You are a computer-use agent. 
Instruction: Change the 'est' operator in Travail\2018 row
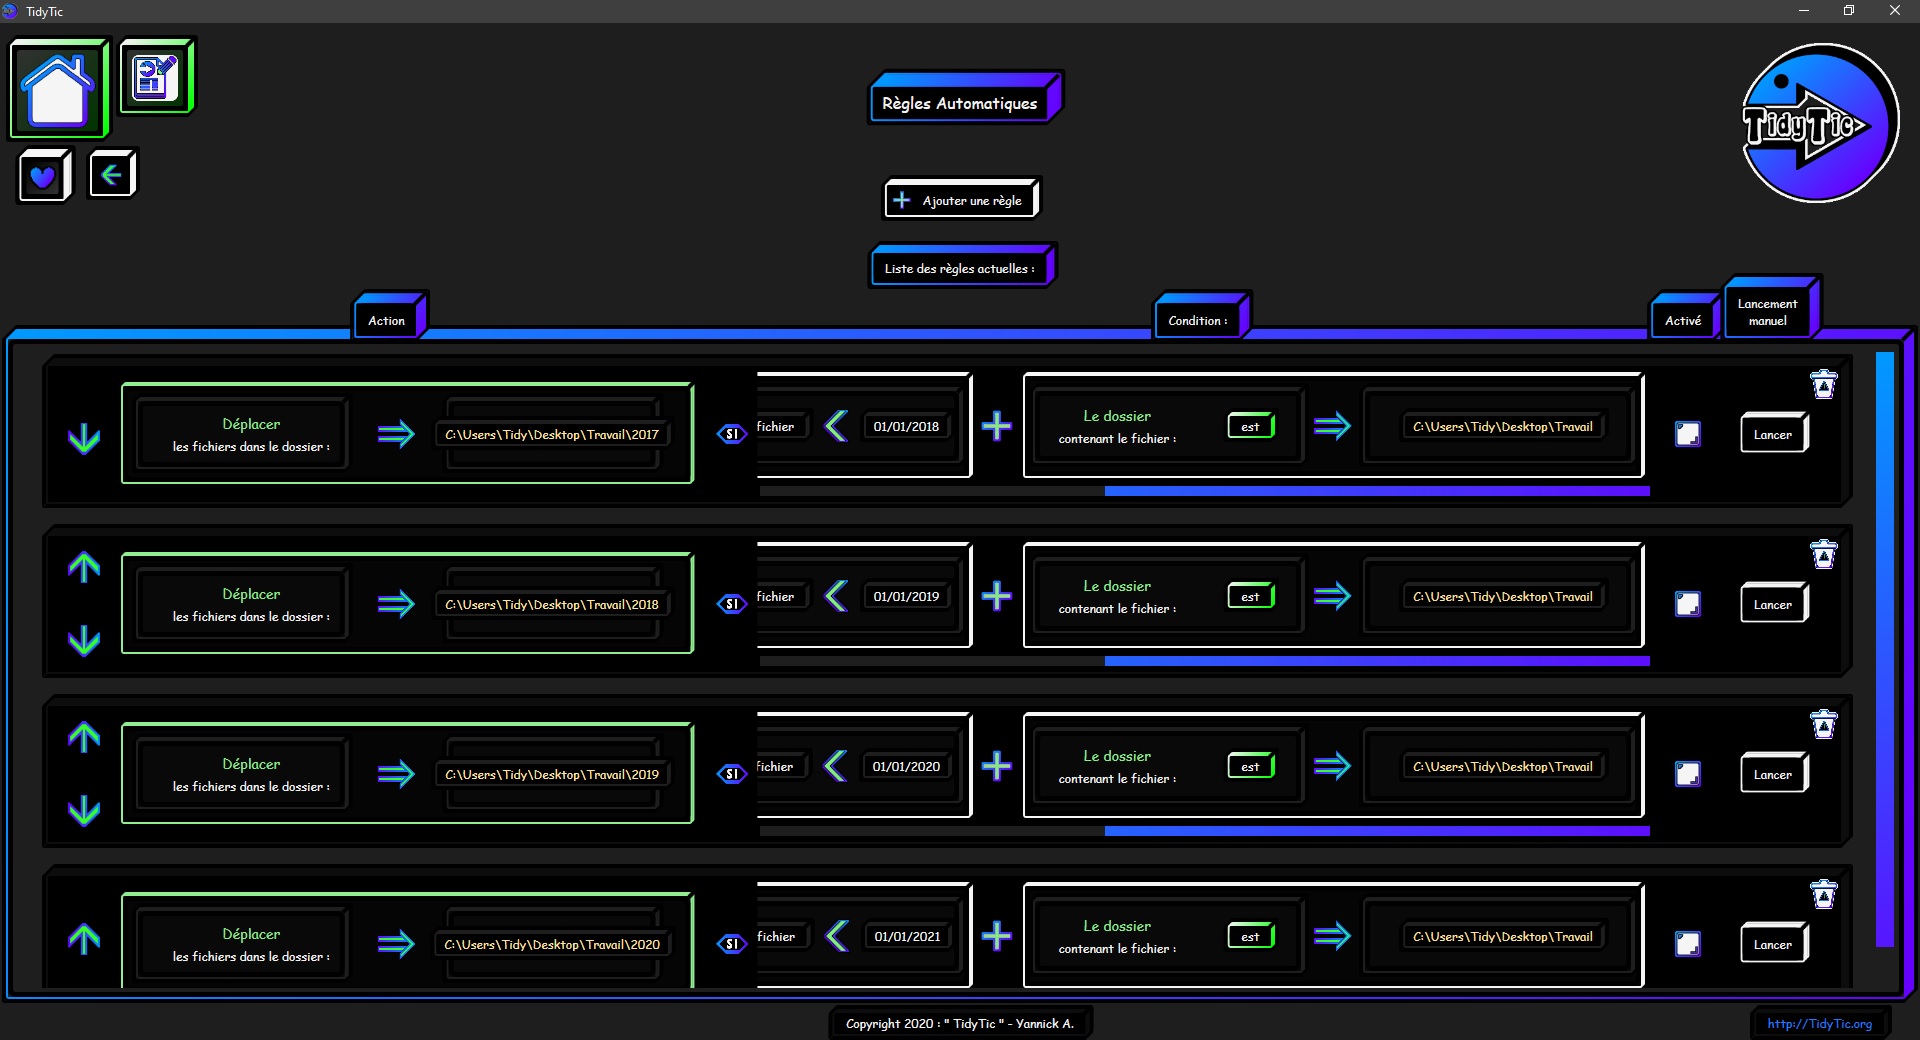click(x=1251, y=596)
